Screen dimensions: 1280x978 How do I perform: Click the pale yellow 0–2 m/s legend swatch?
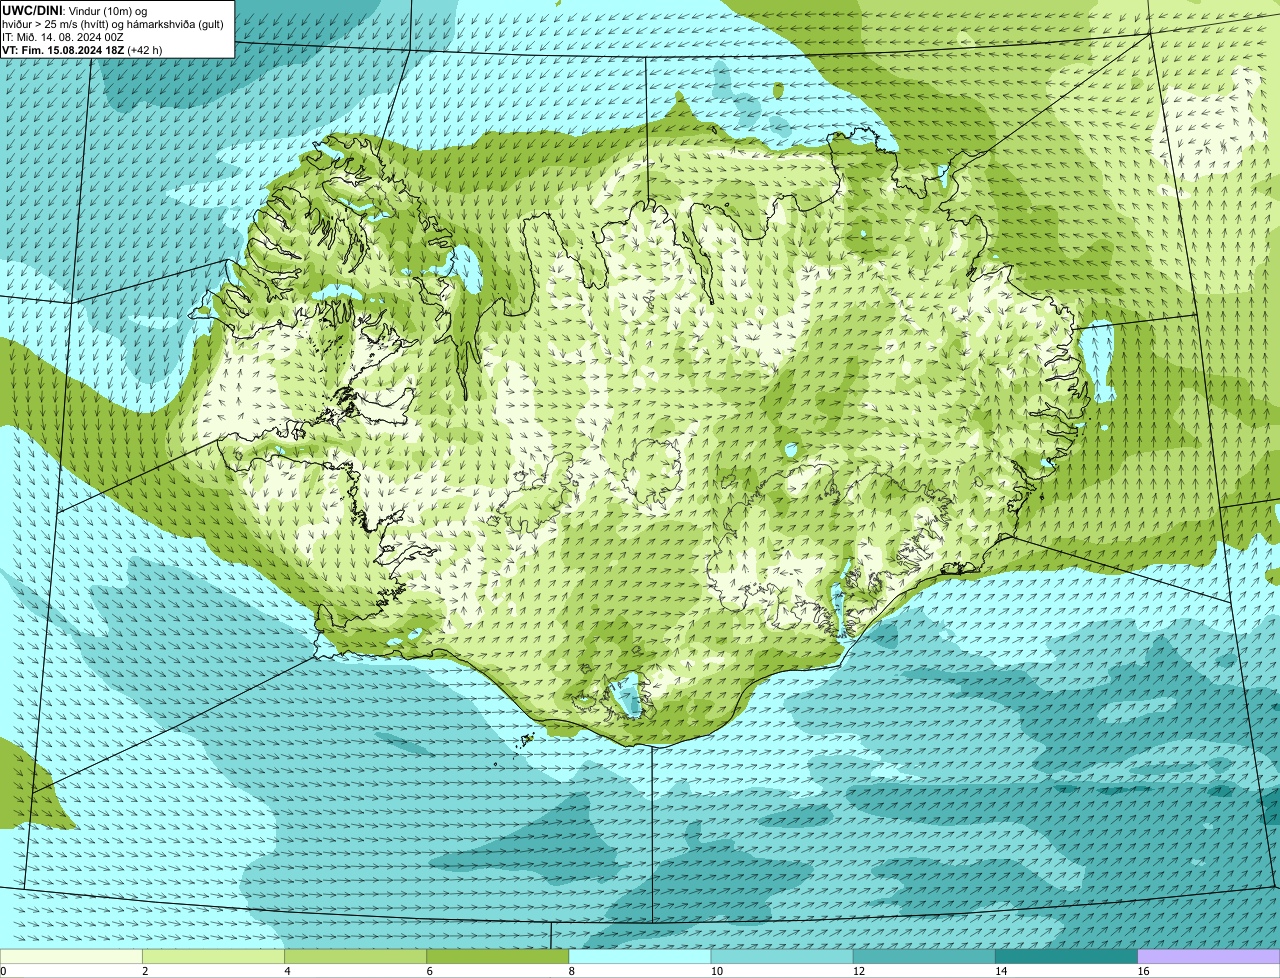point(71,956)
